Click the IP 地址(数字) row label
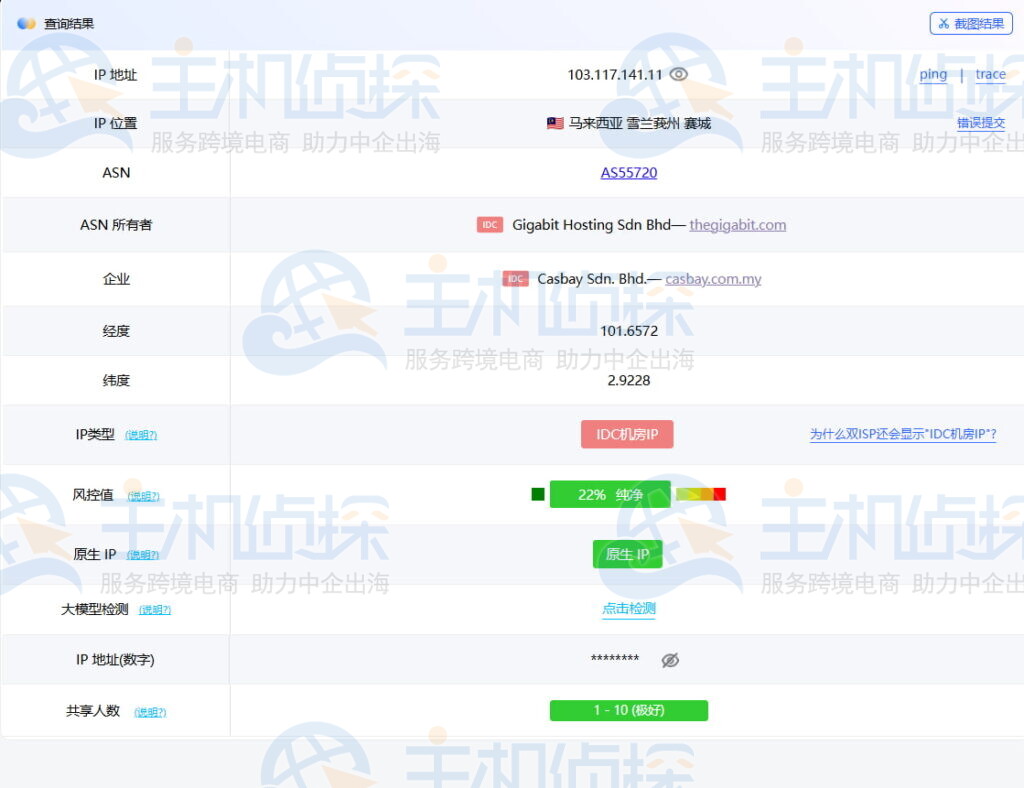The height and width of the screenshot is (788, 1024). [x=115, y=660]
